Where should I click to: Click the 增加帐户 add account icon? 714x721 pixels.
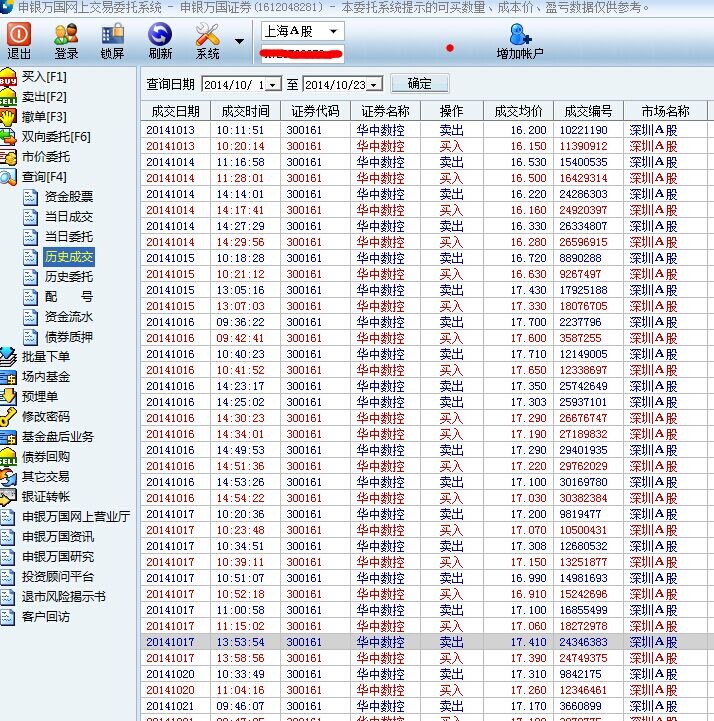(520, 34)
